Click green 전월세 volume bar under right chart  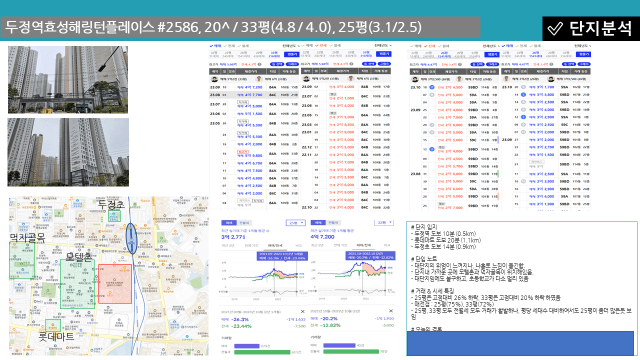pyautogui.click(x=351, y=351)
